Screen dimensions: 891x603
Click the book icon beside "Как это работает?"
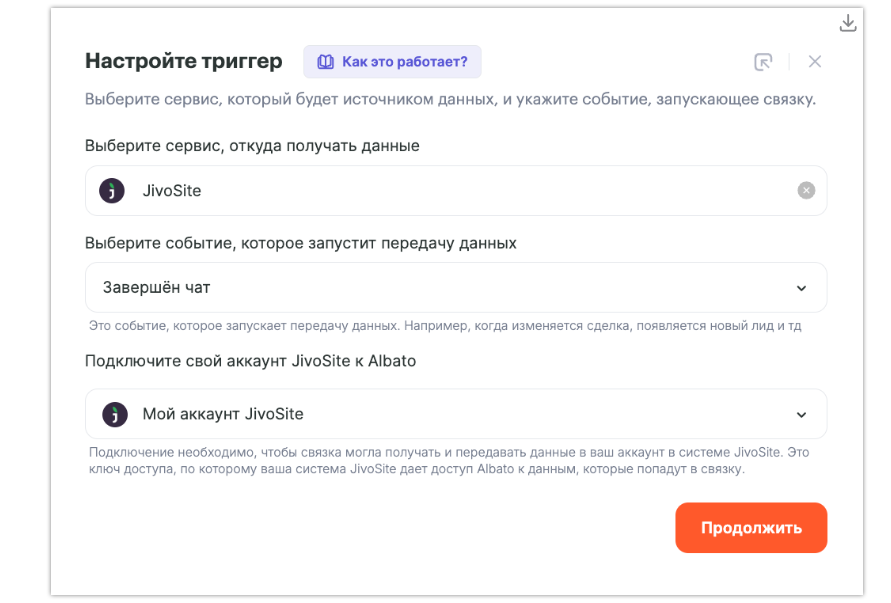click(x=325, y=62)
